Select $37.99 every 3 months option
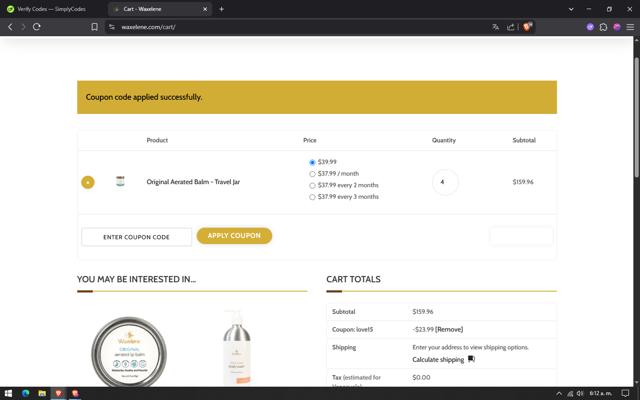 click(312, 197)
